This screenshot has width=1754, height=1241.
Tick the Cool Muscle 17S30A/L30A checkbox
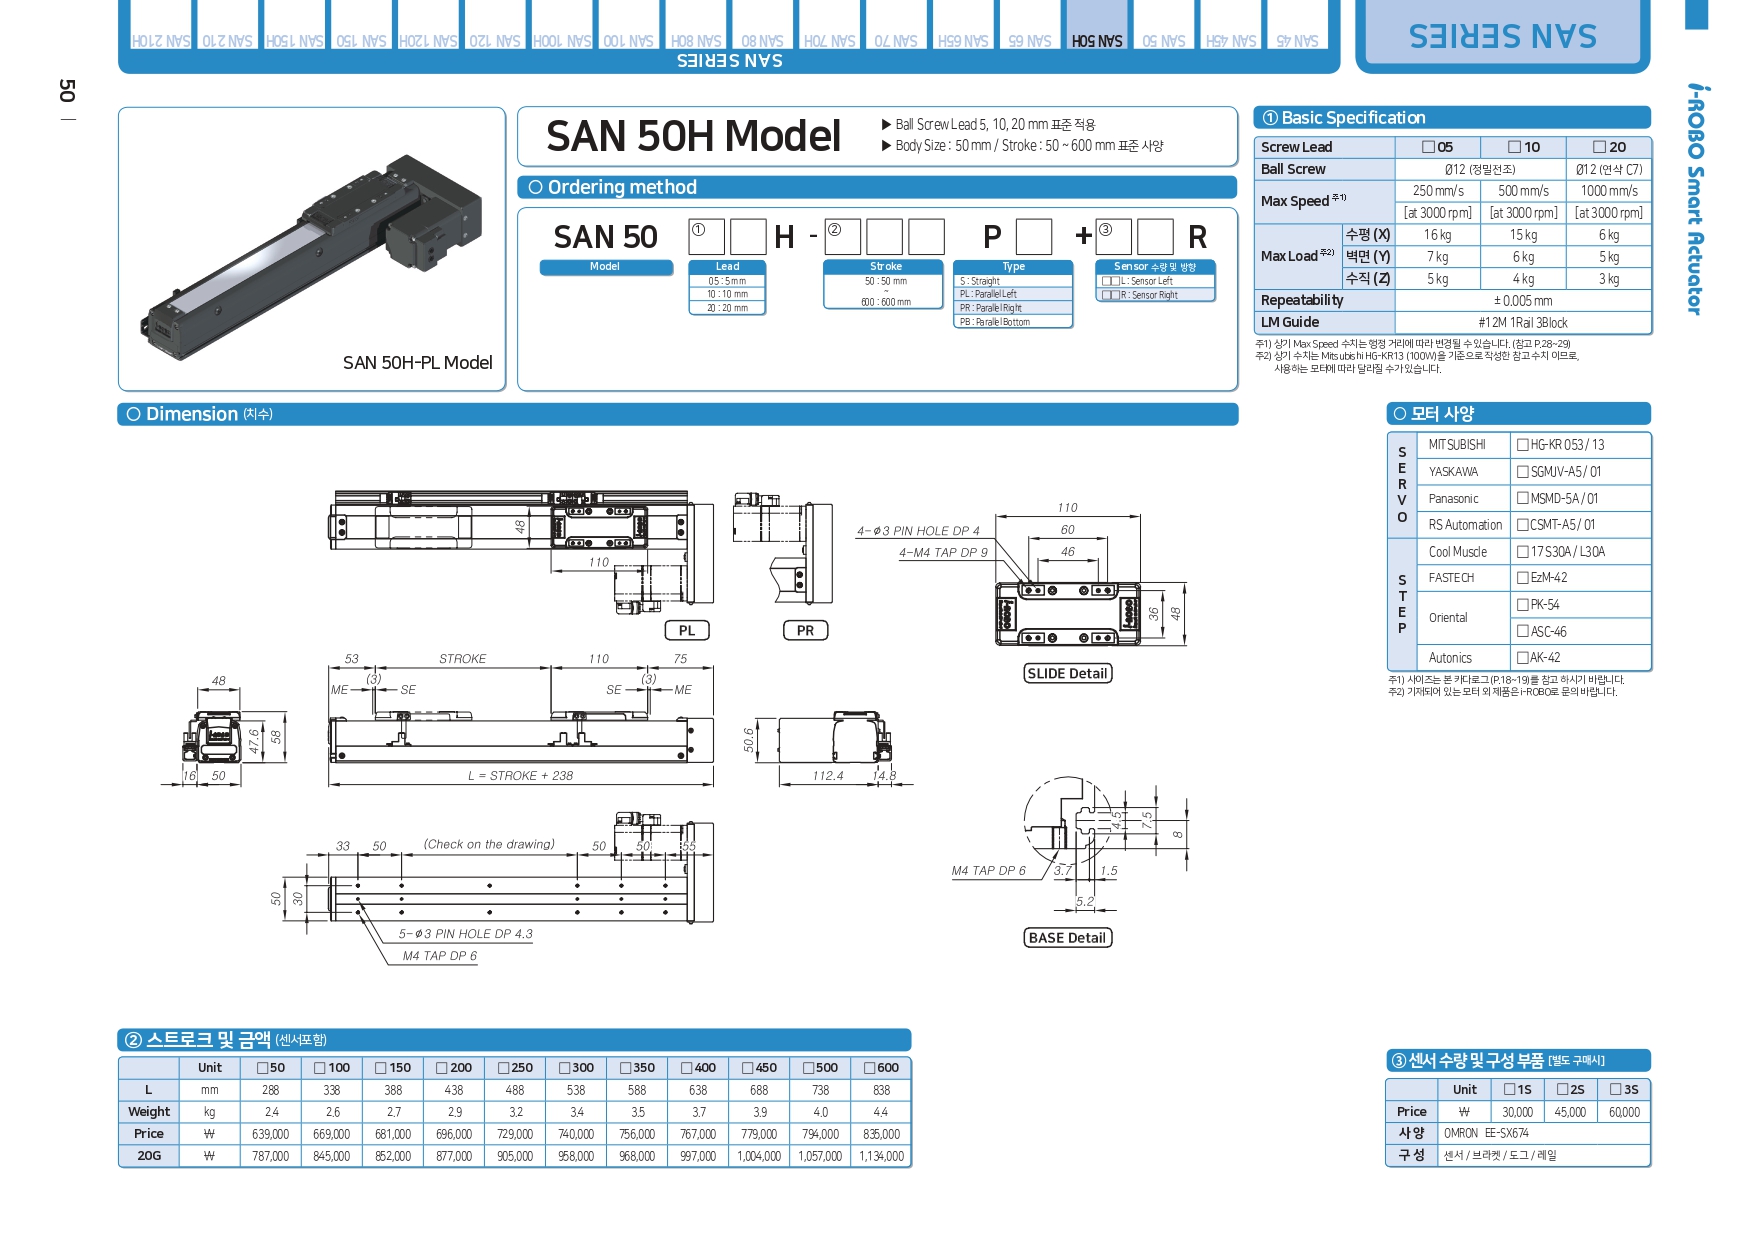coord(1523,552)
